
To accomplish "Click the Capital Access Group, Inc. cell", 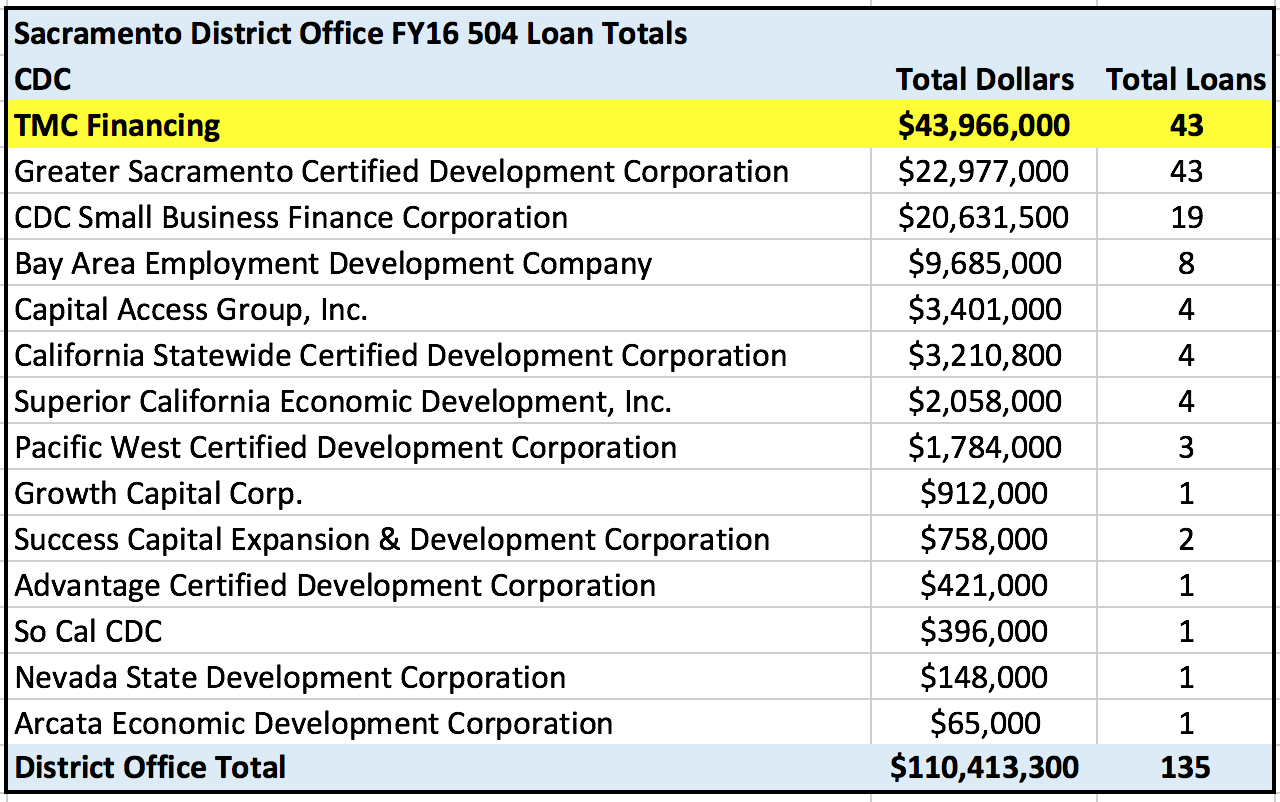I will (191, 310).
